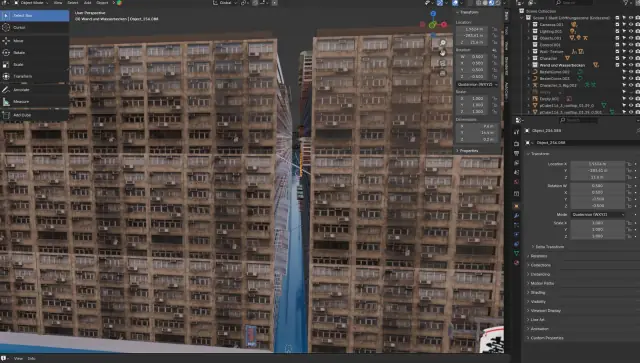Activate the Rotate tool
This screenshot has width=640, height=363.
(x=35, y=53)
